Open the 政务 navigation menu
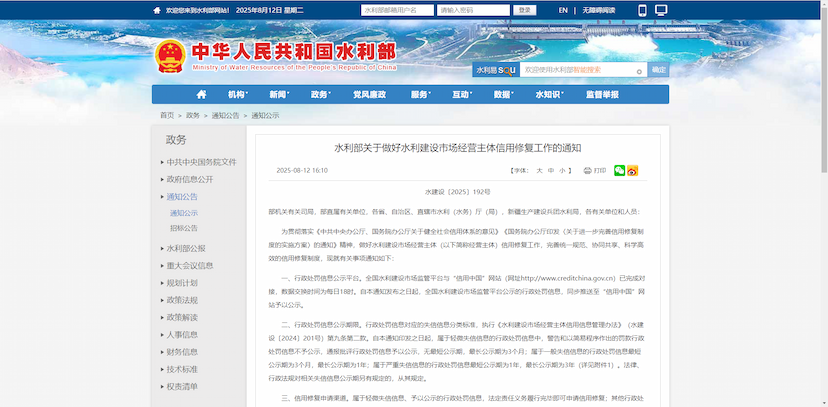The width and height of the screenshot is (828, 407). pos(321,94)
